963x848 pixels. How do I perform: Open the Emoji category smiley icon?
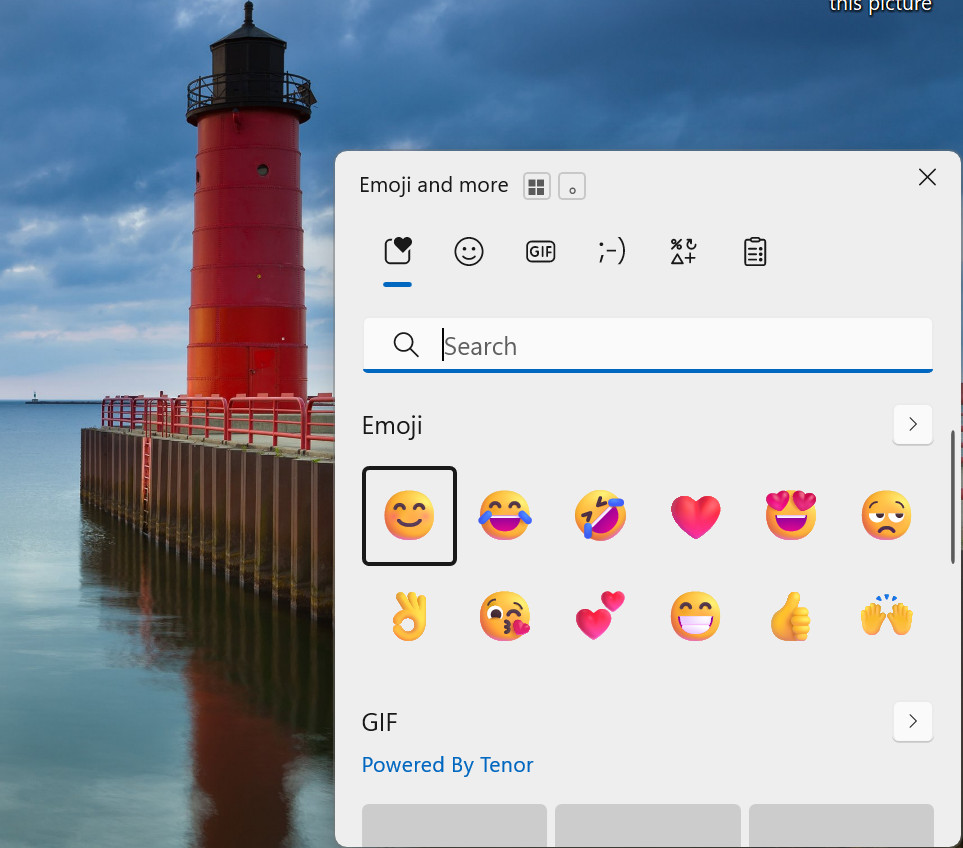click(469, 251)
